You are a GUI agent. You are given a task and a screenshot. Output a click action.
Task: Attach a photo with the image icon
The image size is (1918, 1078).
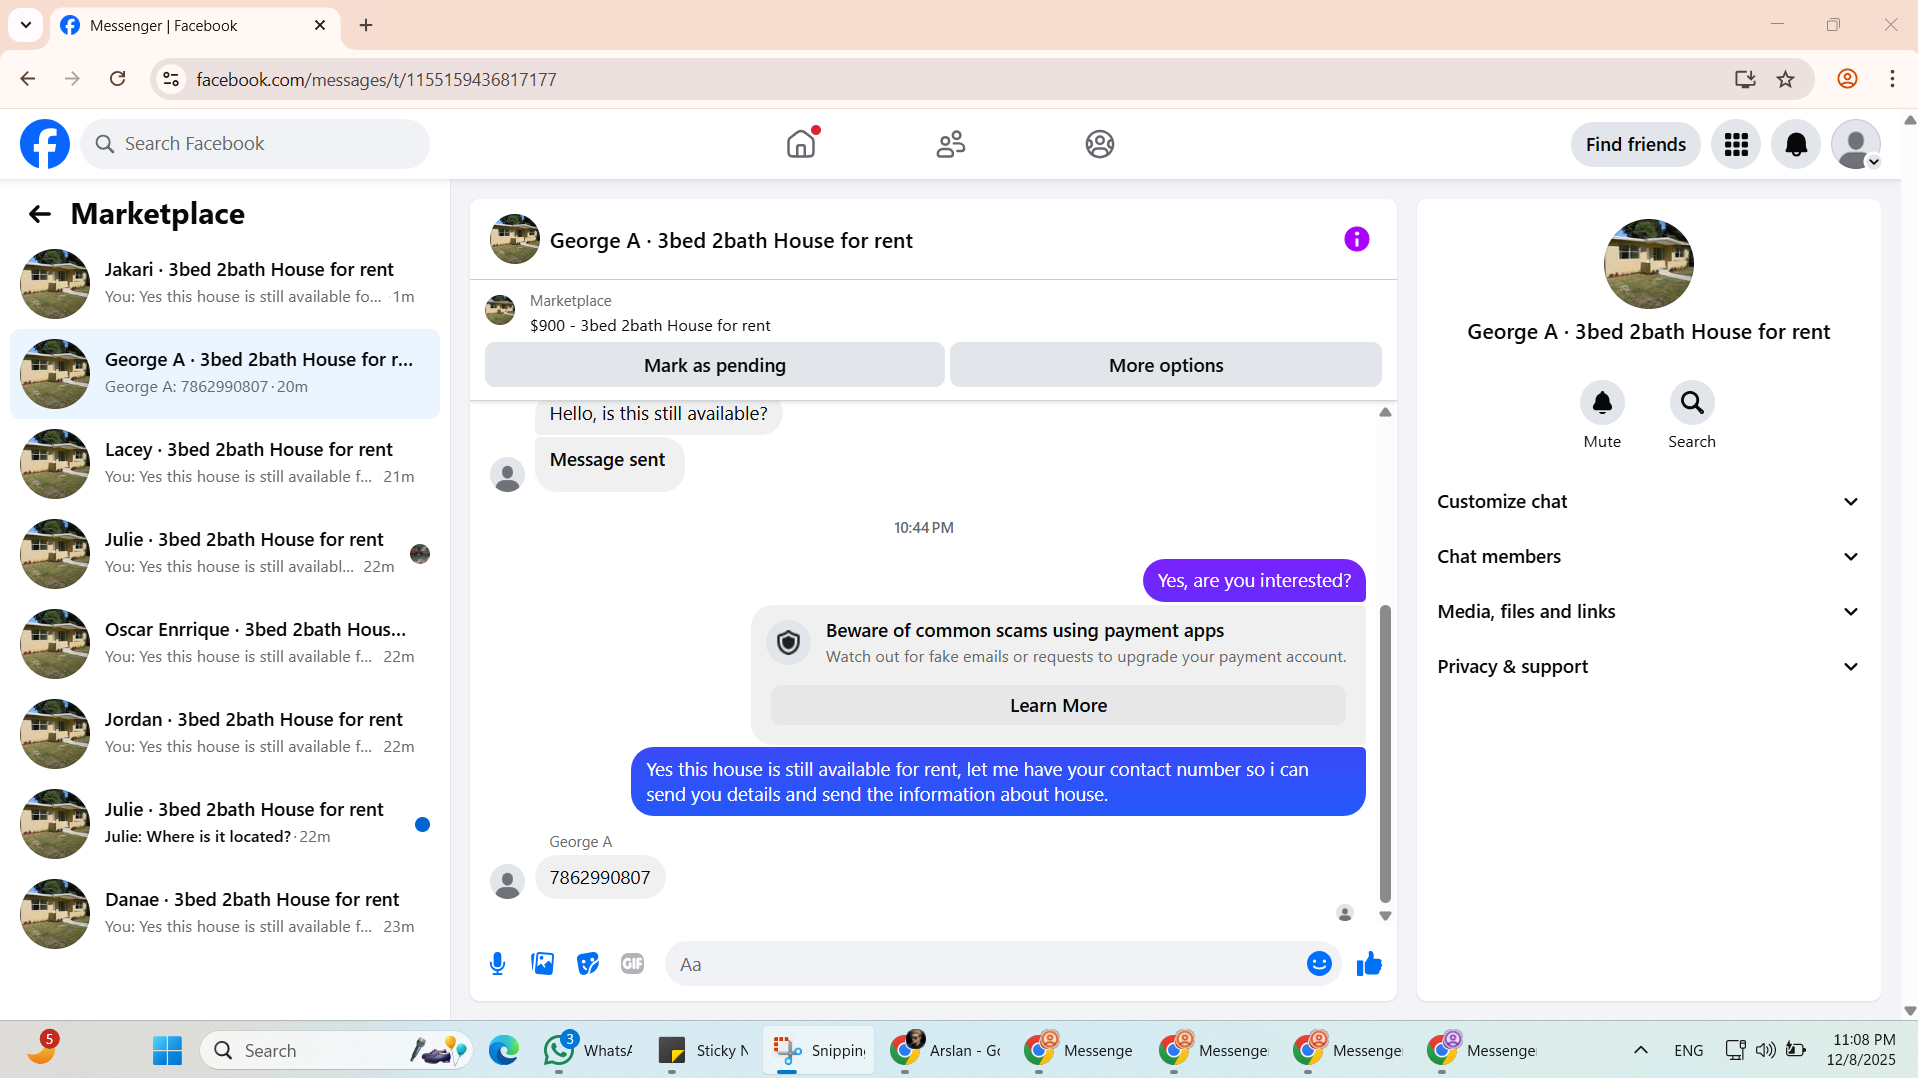pyautogui.click(x=543, y=964)
